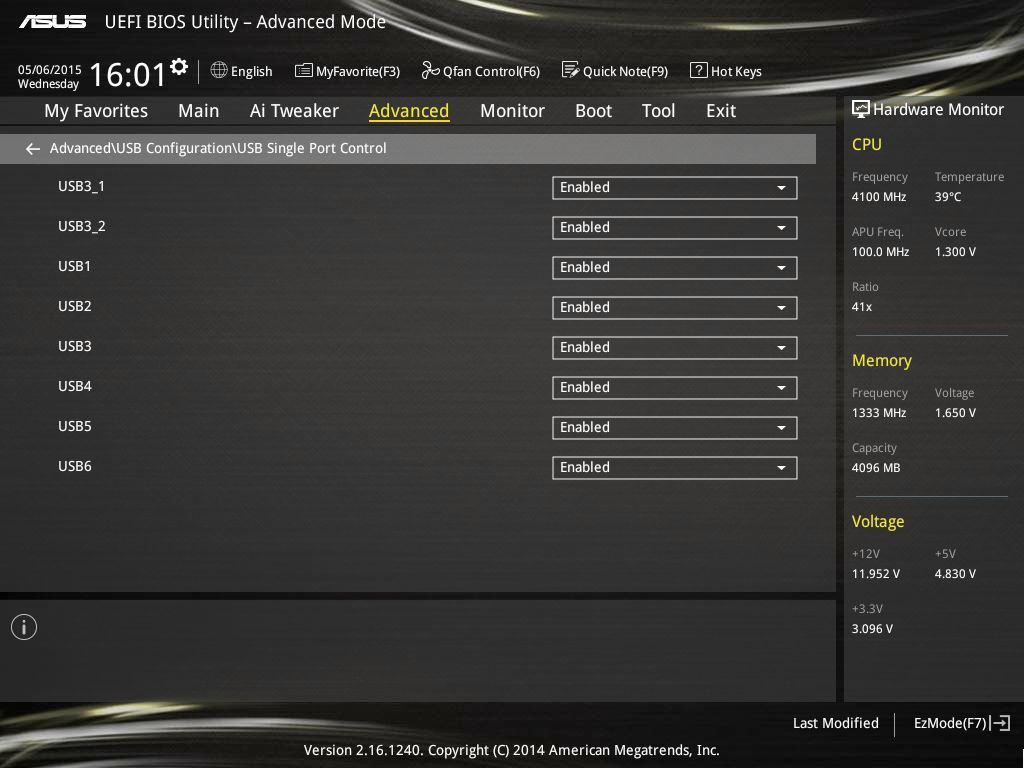Switch to the Ai Tweaker tab
The image size is (1024, 768).
pyautogui.click(x=294, y=111)
